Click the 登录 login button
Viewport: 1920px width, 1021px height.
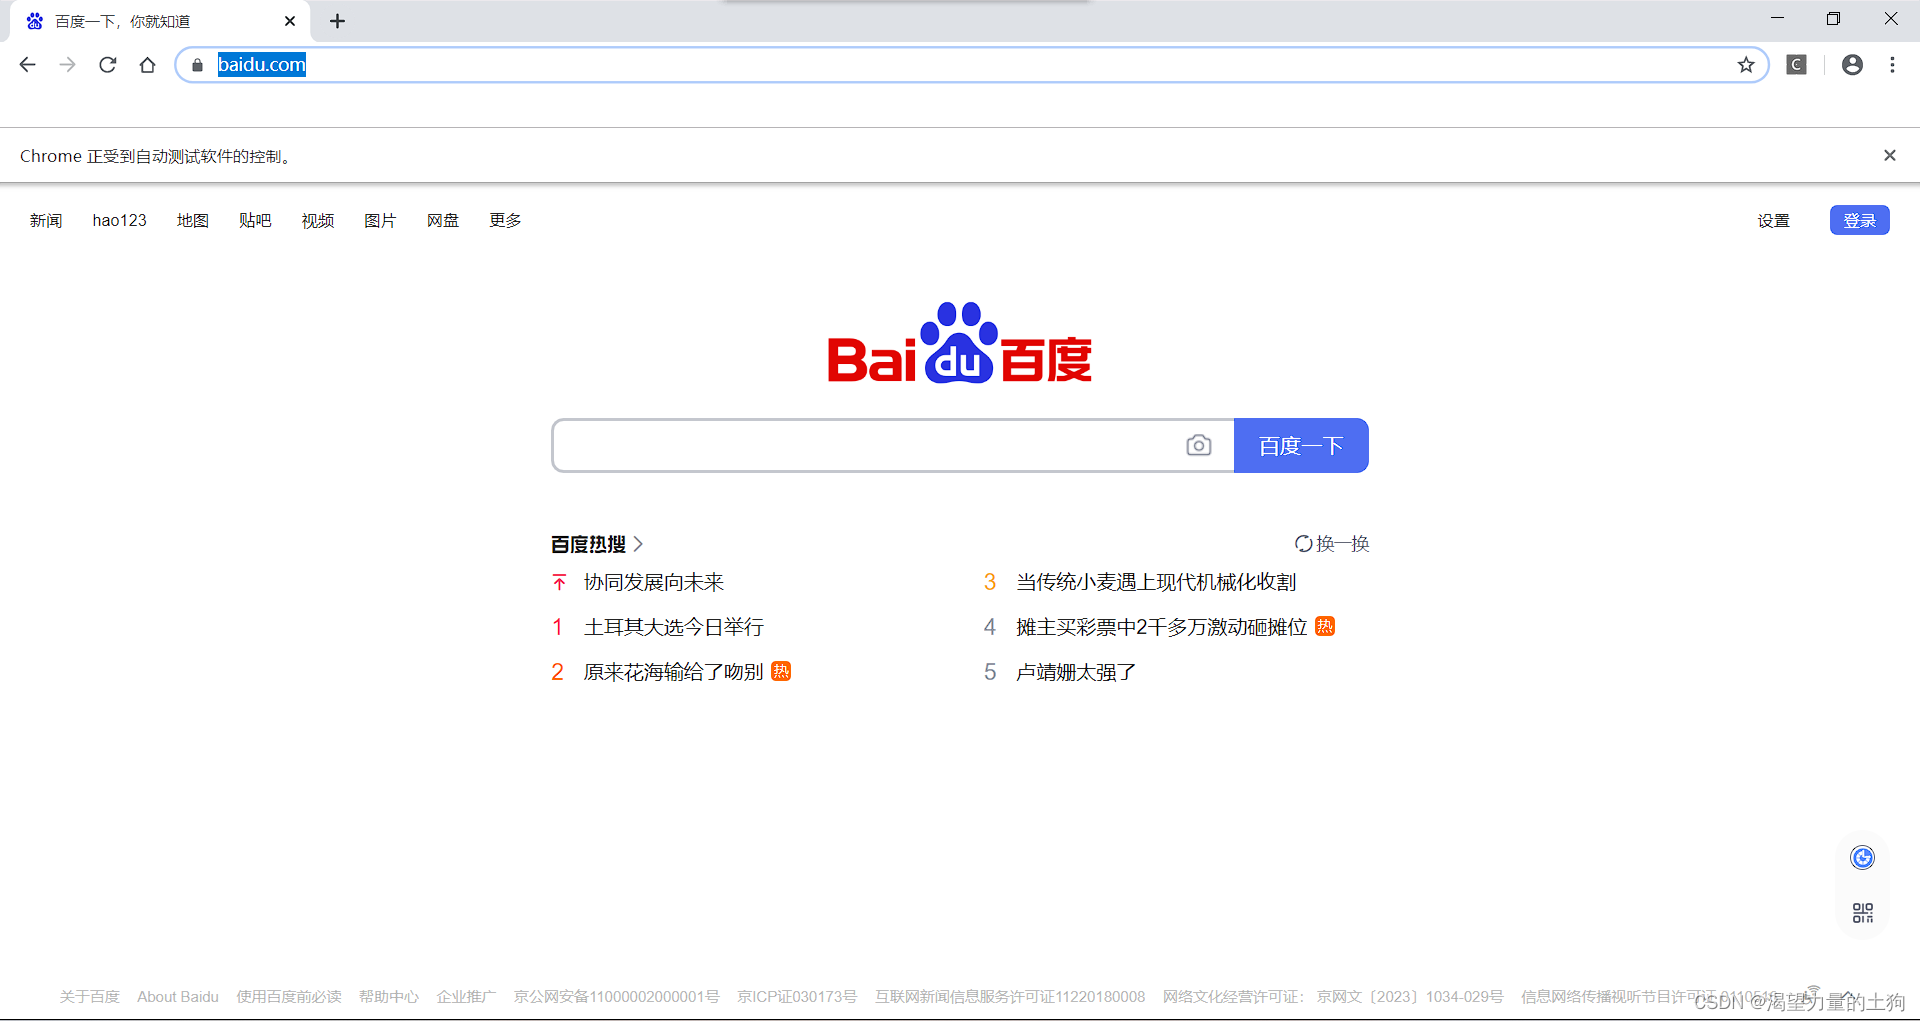coord(1860,220)
